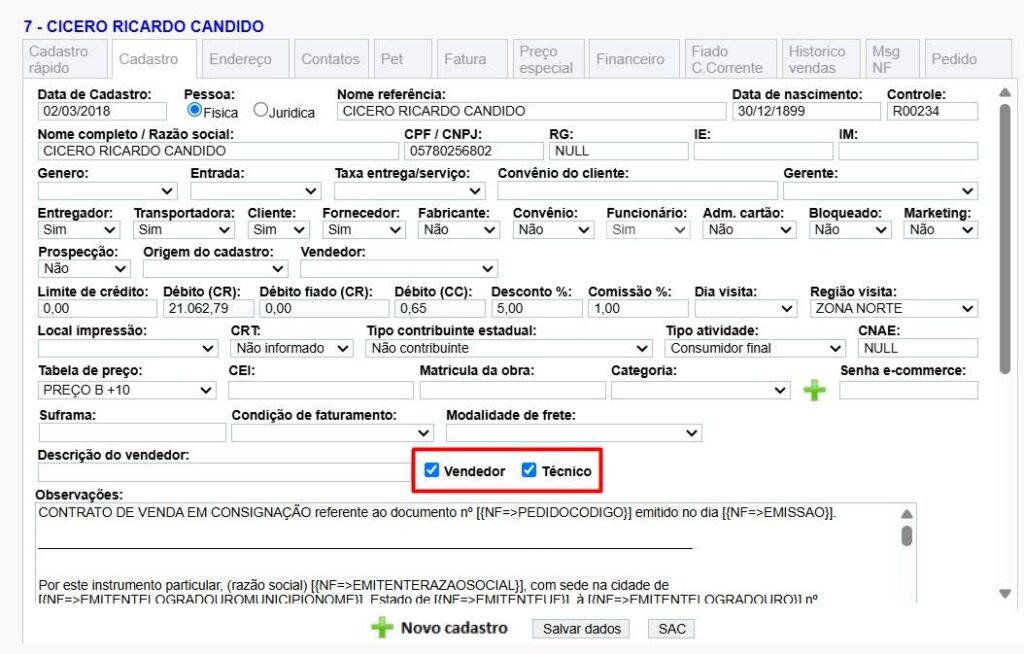Open the Prospecção dropdown
Viewport: 1024px width, 654px height.
(x=84, y=269)
